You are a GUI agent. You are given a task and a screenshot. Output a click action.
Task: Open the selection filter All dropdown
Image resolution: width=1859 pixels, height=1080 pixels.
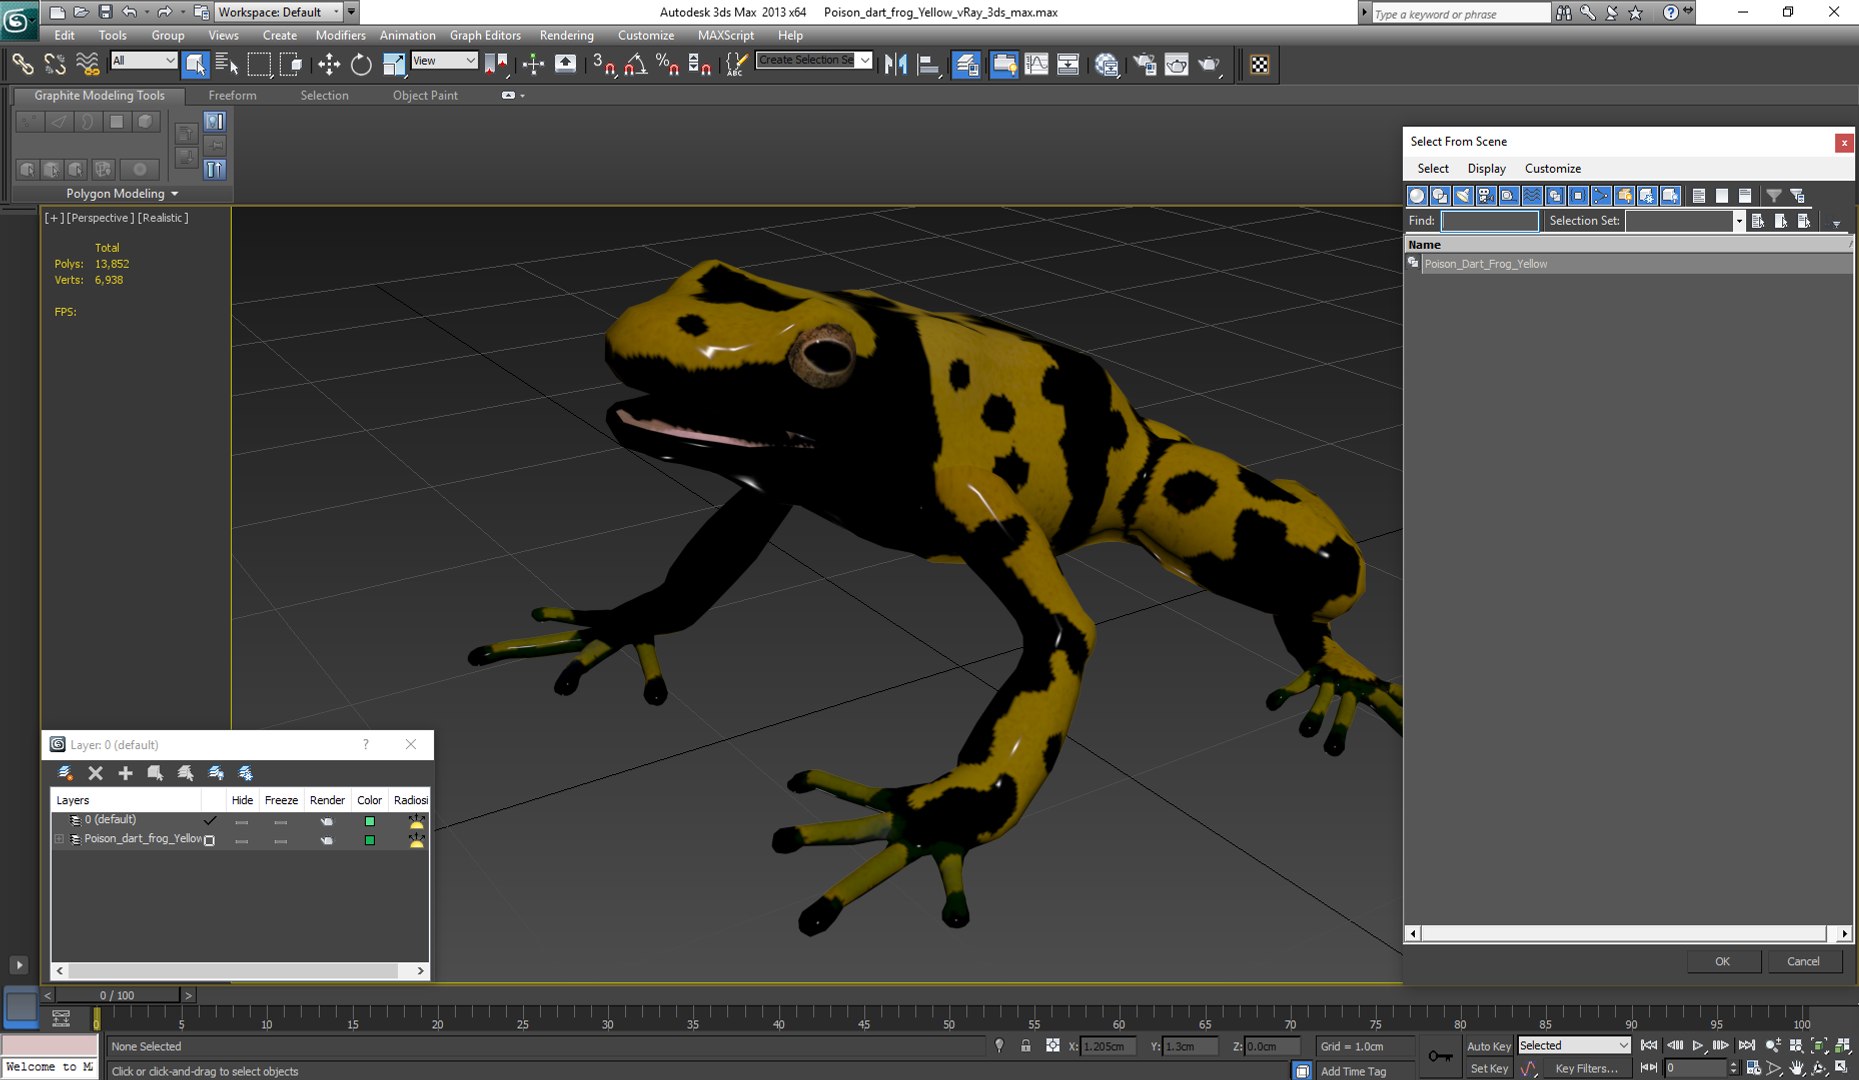[143, 61]
